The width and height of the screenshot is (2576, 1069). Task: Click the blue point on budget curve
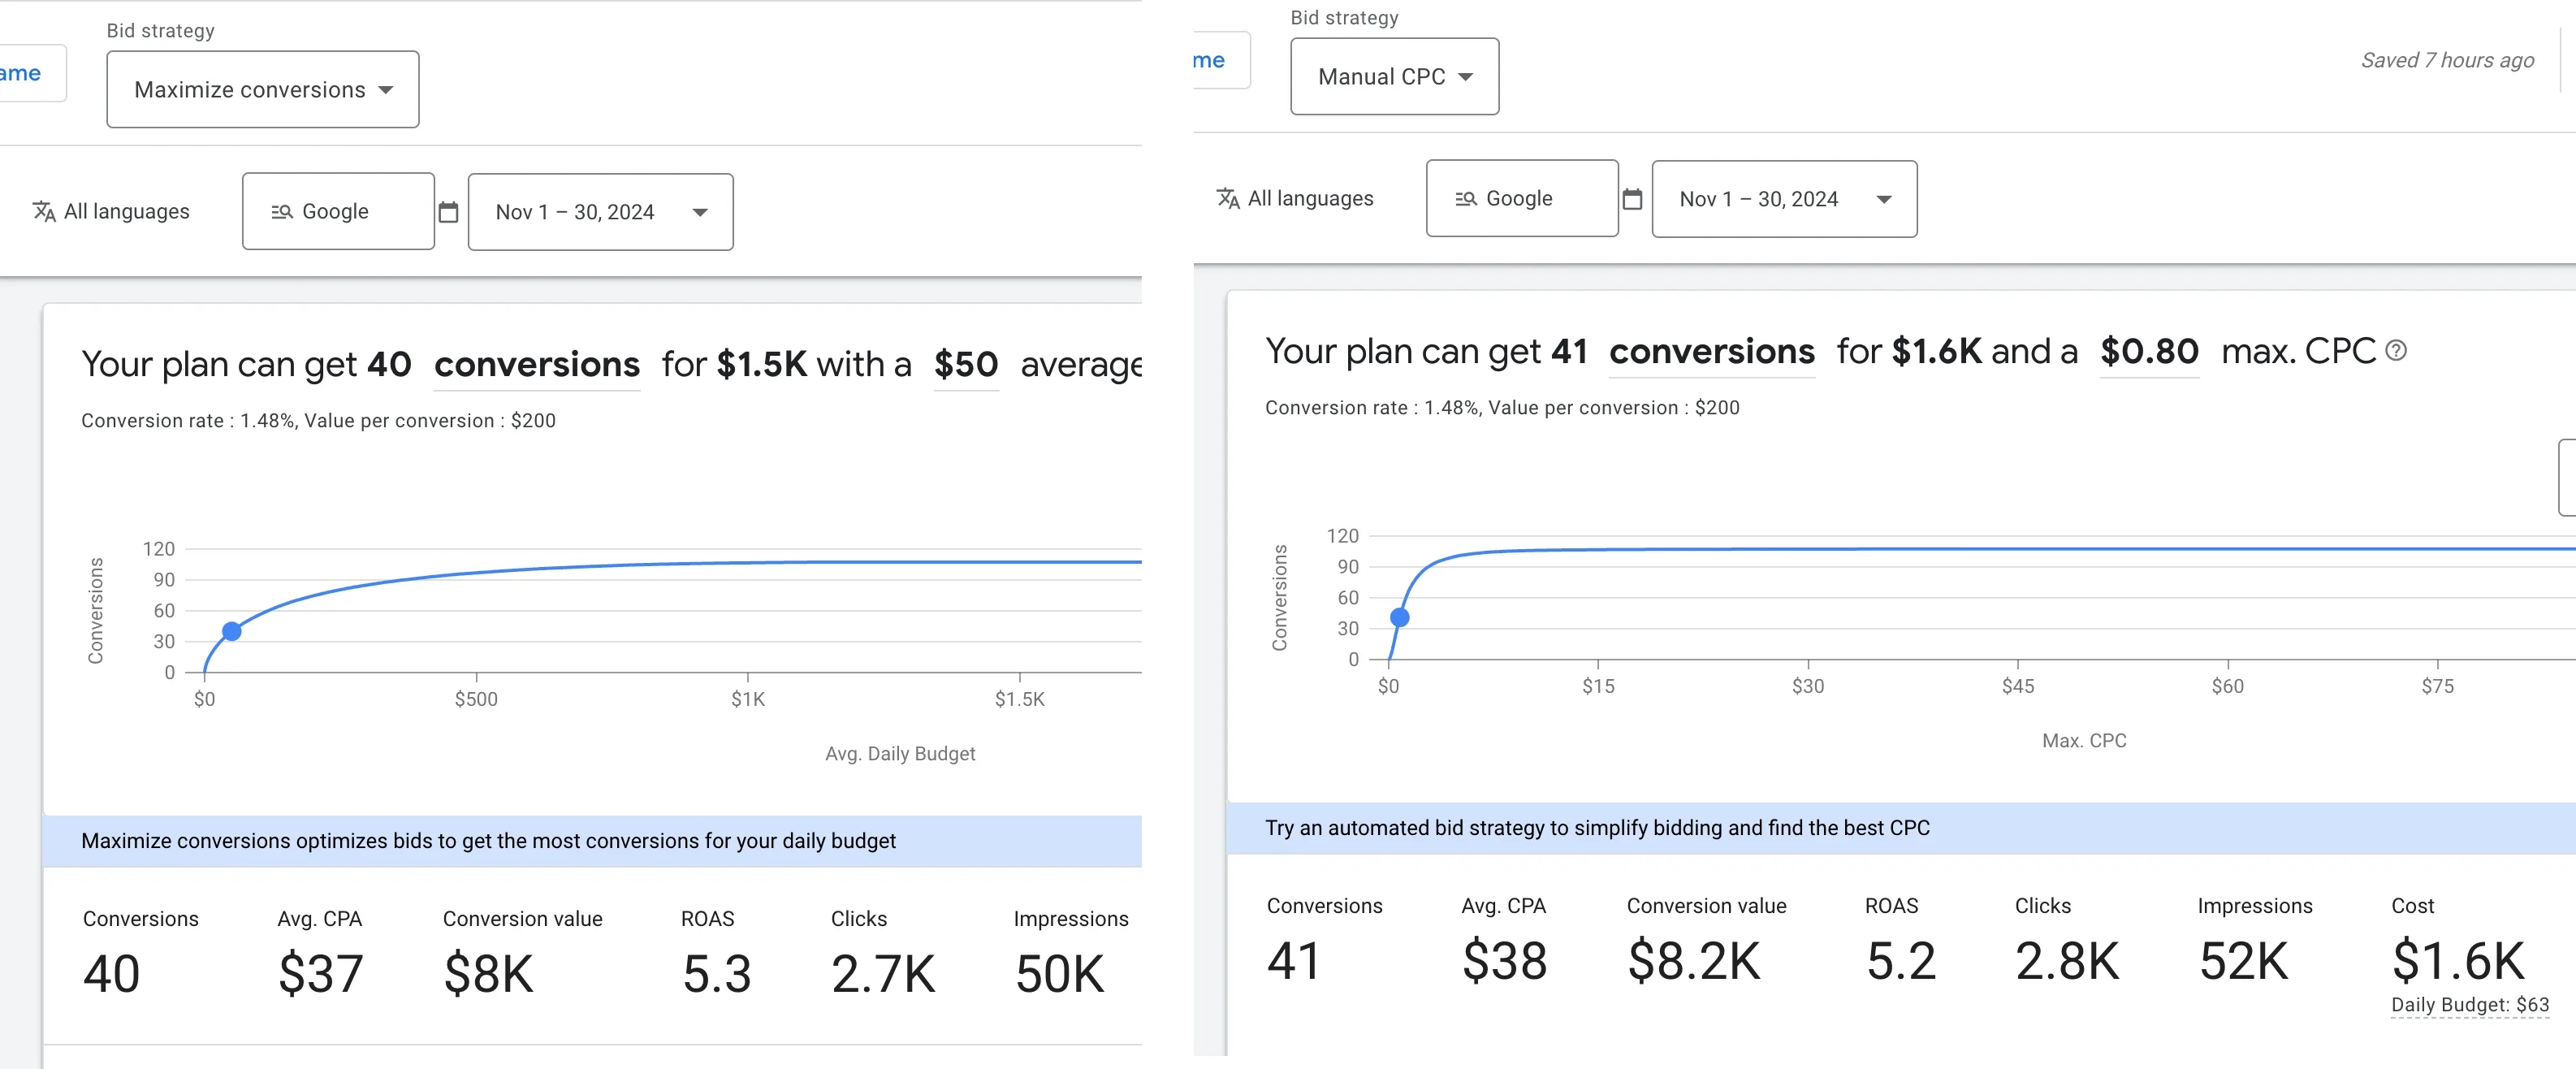(232, 631)
